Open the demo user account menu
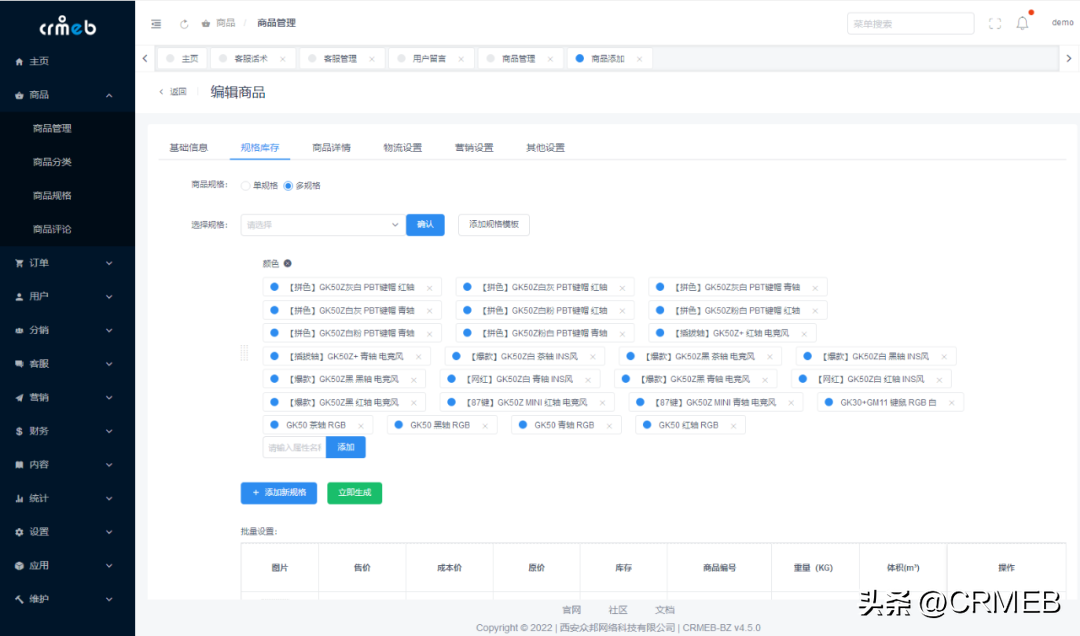The image size is (1080, 636). (x=1062, y=23)
